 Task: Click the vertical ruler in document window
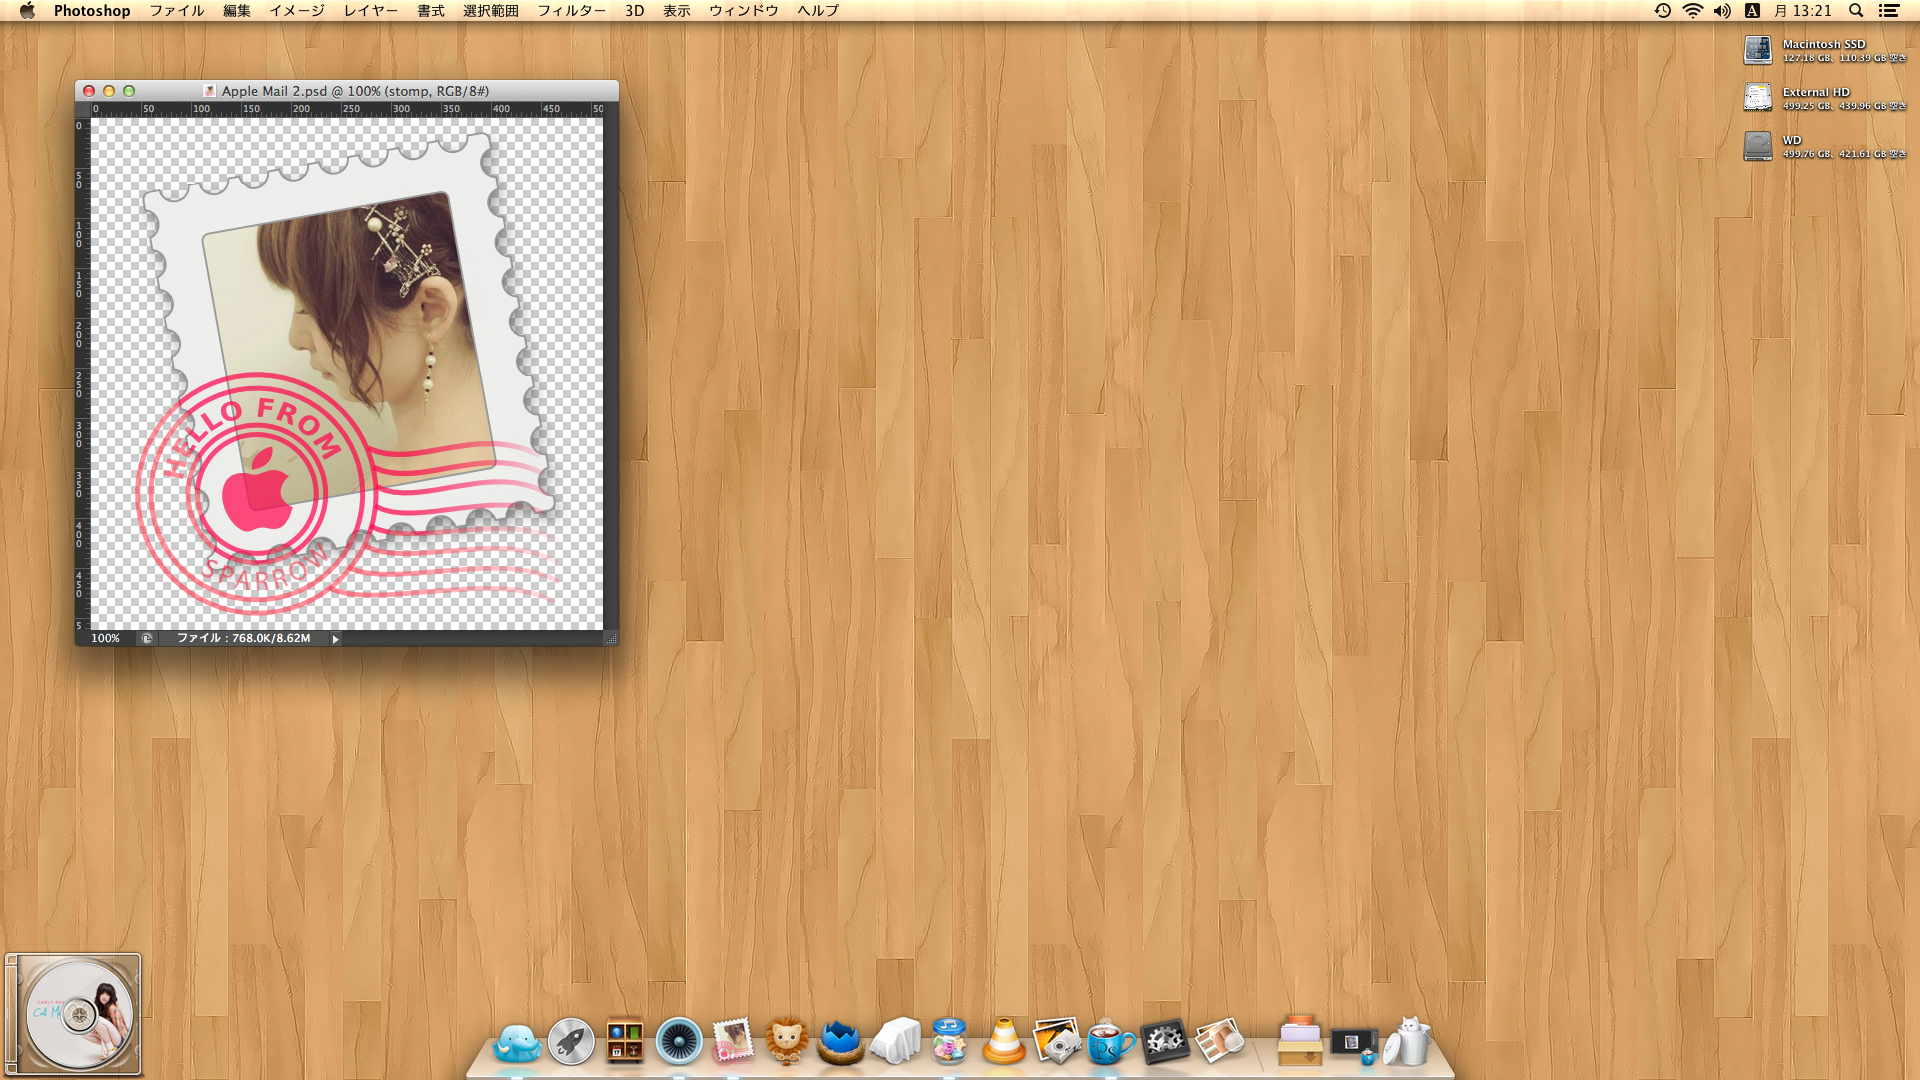tap(83, 373)
